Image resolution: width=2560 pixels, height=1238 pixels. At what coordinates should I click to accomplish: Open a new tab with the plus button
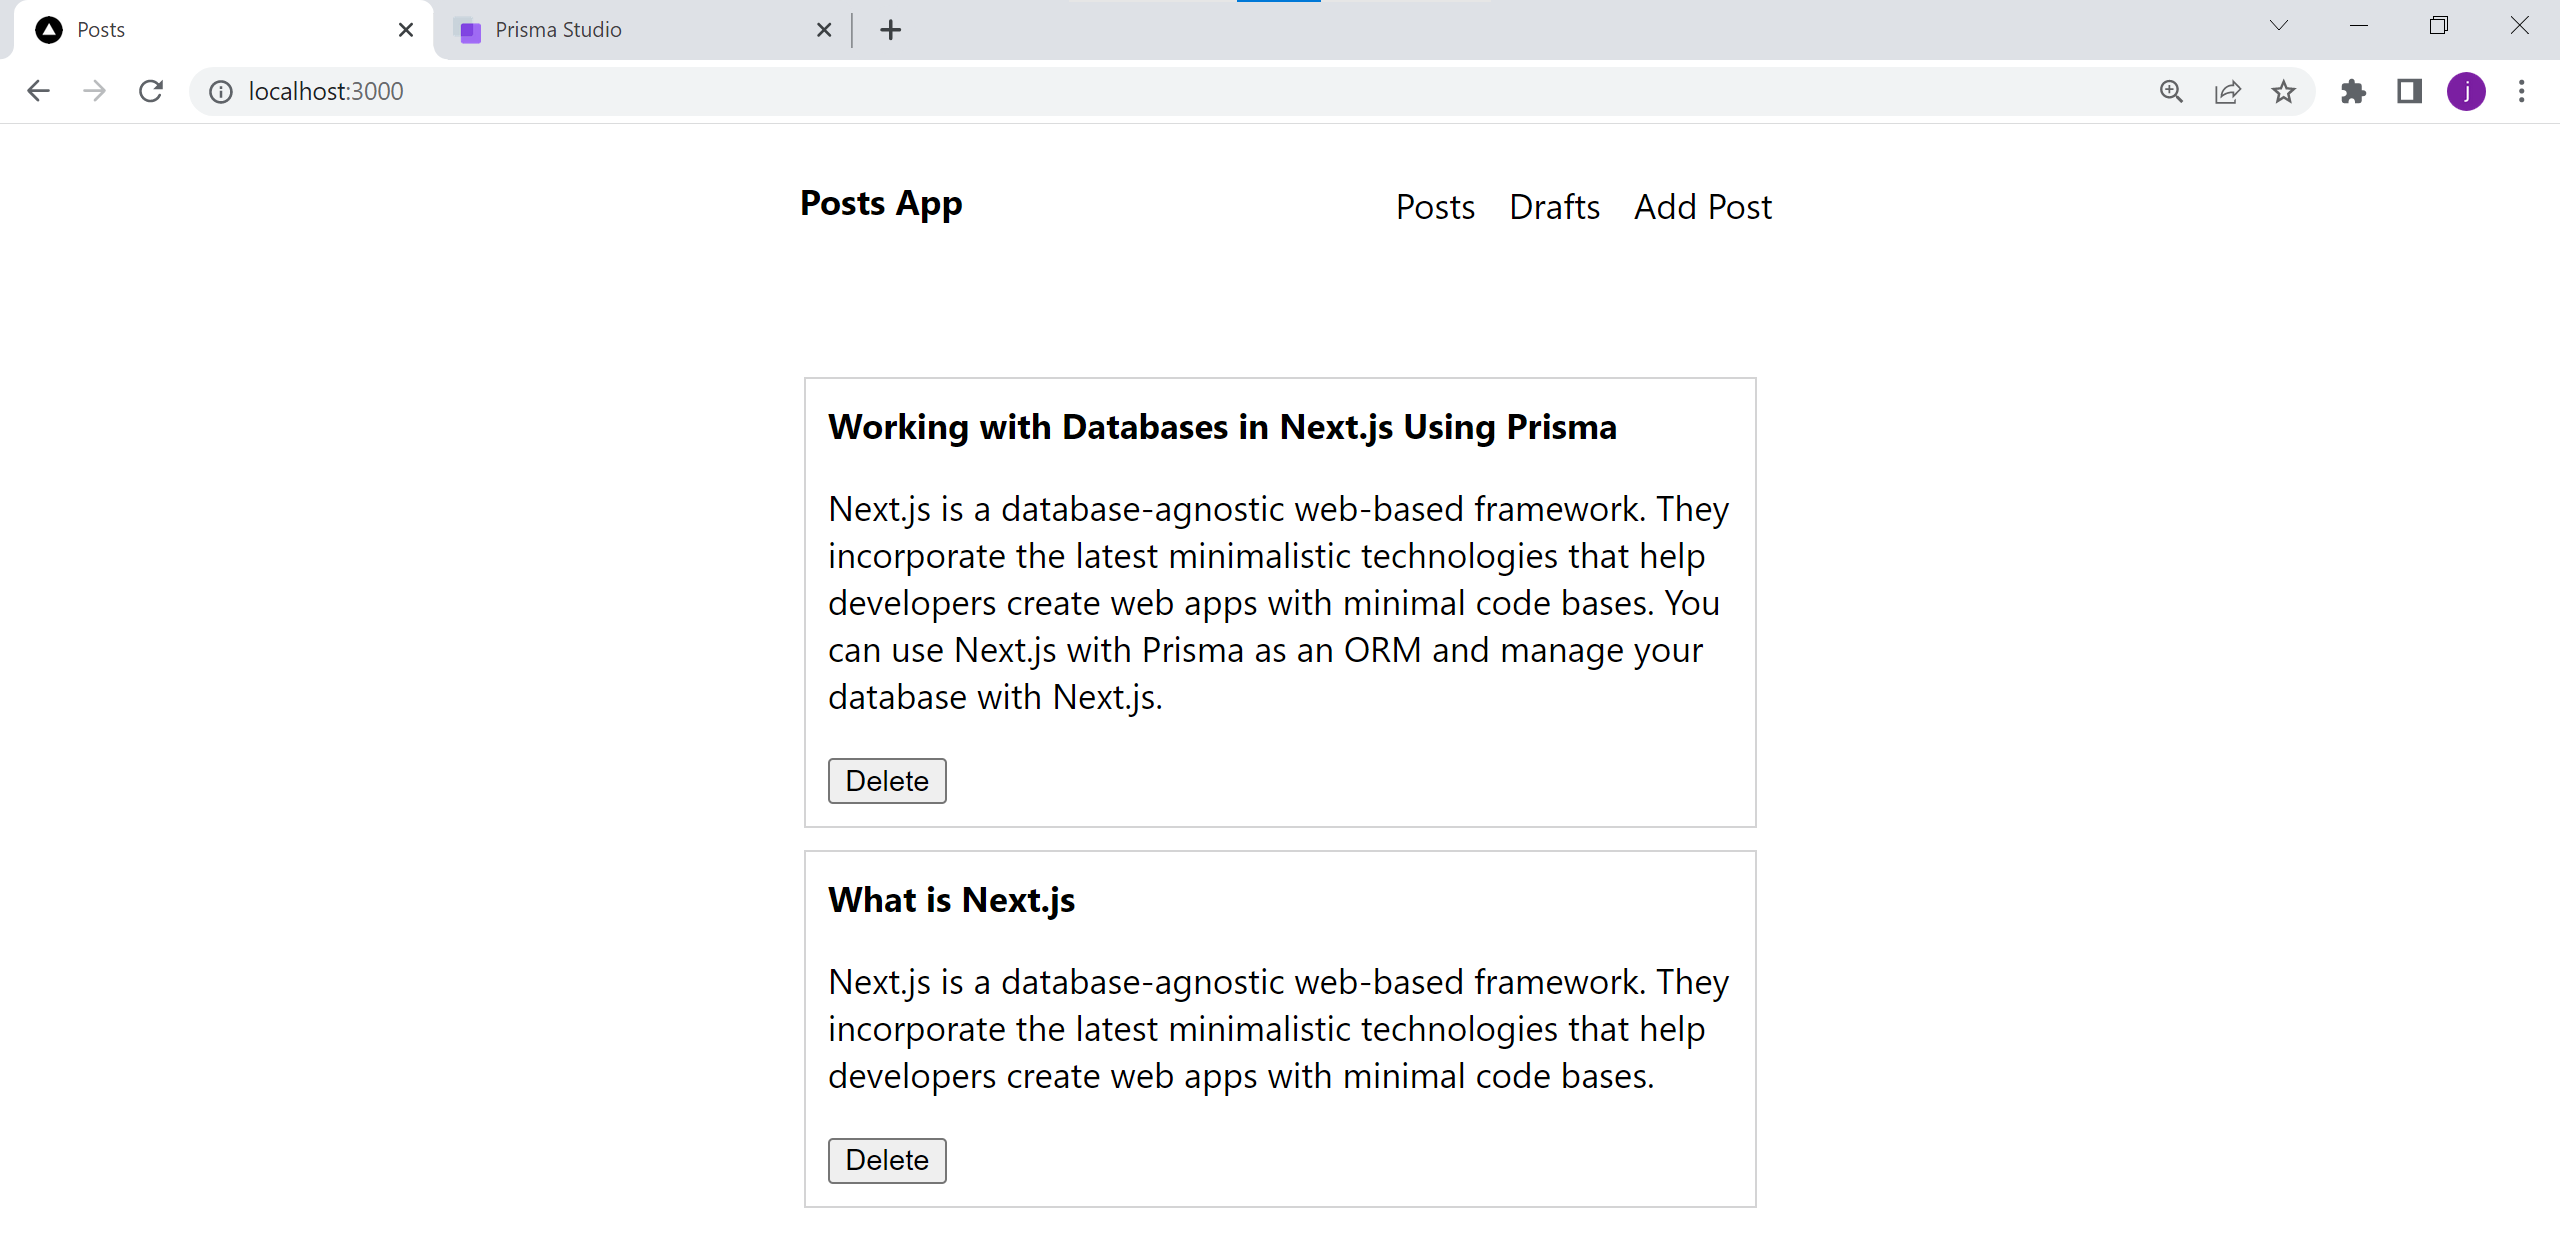(890, 30)
